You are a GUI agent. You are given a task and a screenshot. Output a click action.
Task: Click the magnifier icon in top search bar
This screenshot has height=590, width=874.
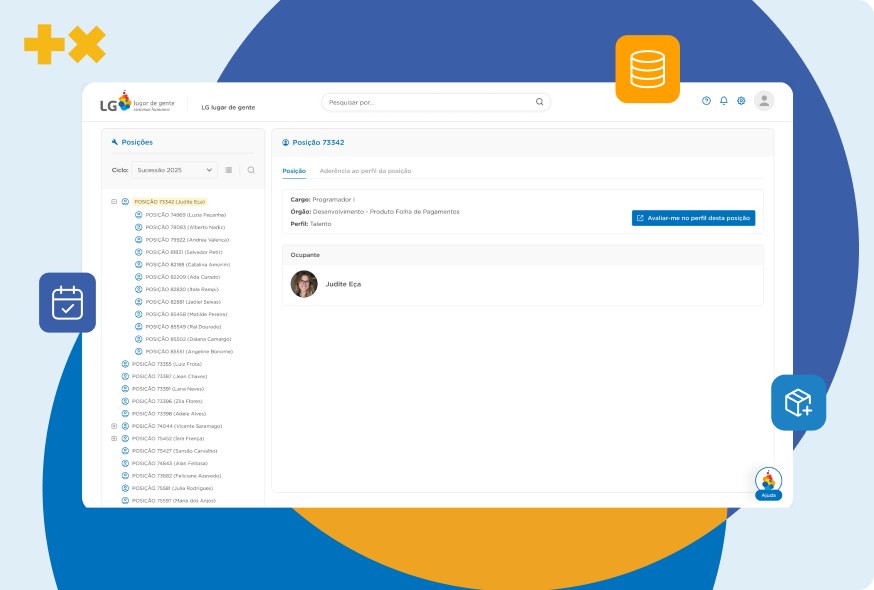[539, 102]
